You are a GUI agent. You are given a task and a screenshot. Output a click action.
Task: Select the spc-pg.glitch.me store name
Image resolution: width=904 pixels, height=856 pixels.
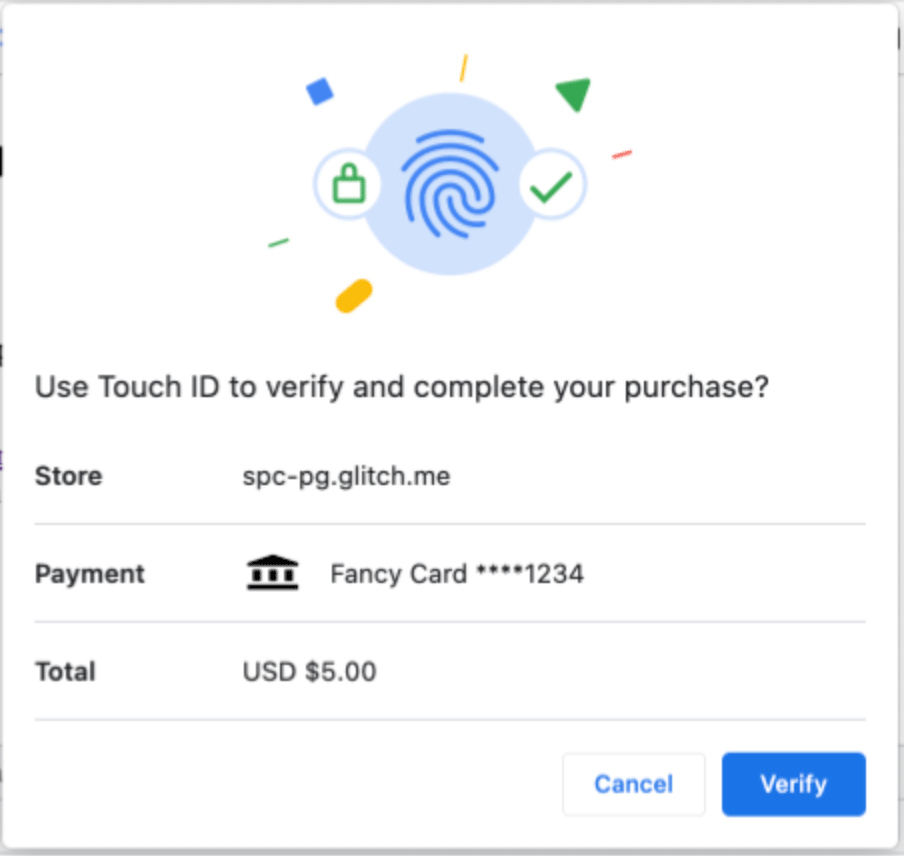[x=346, y=477]
